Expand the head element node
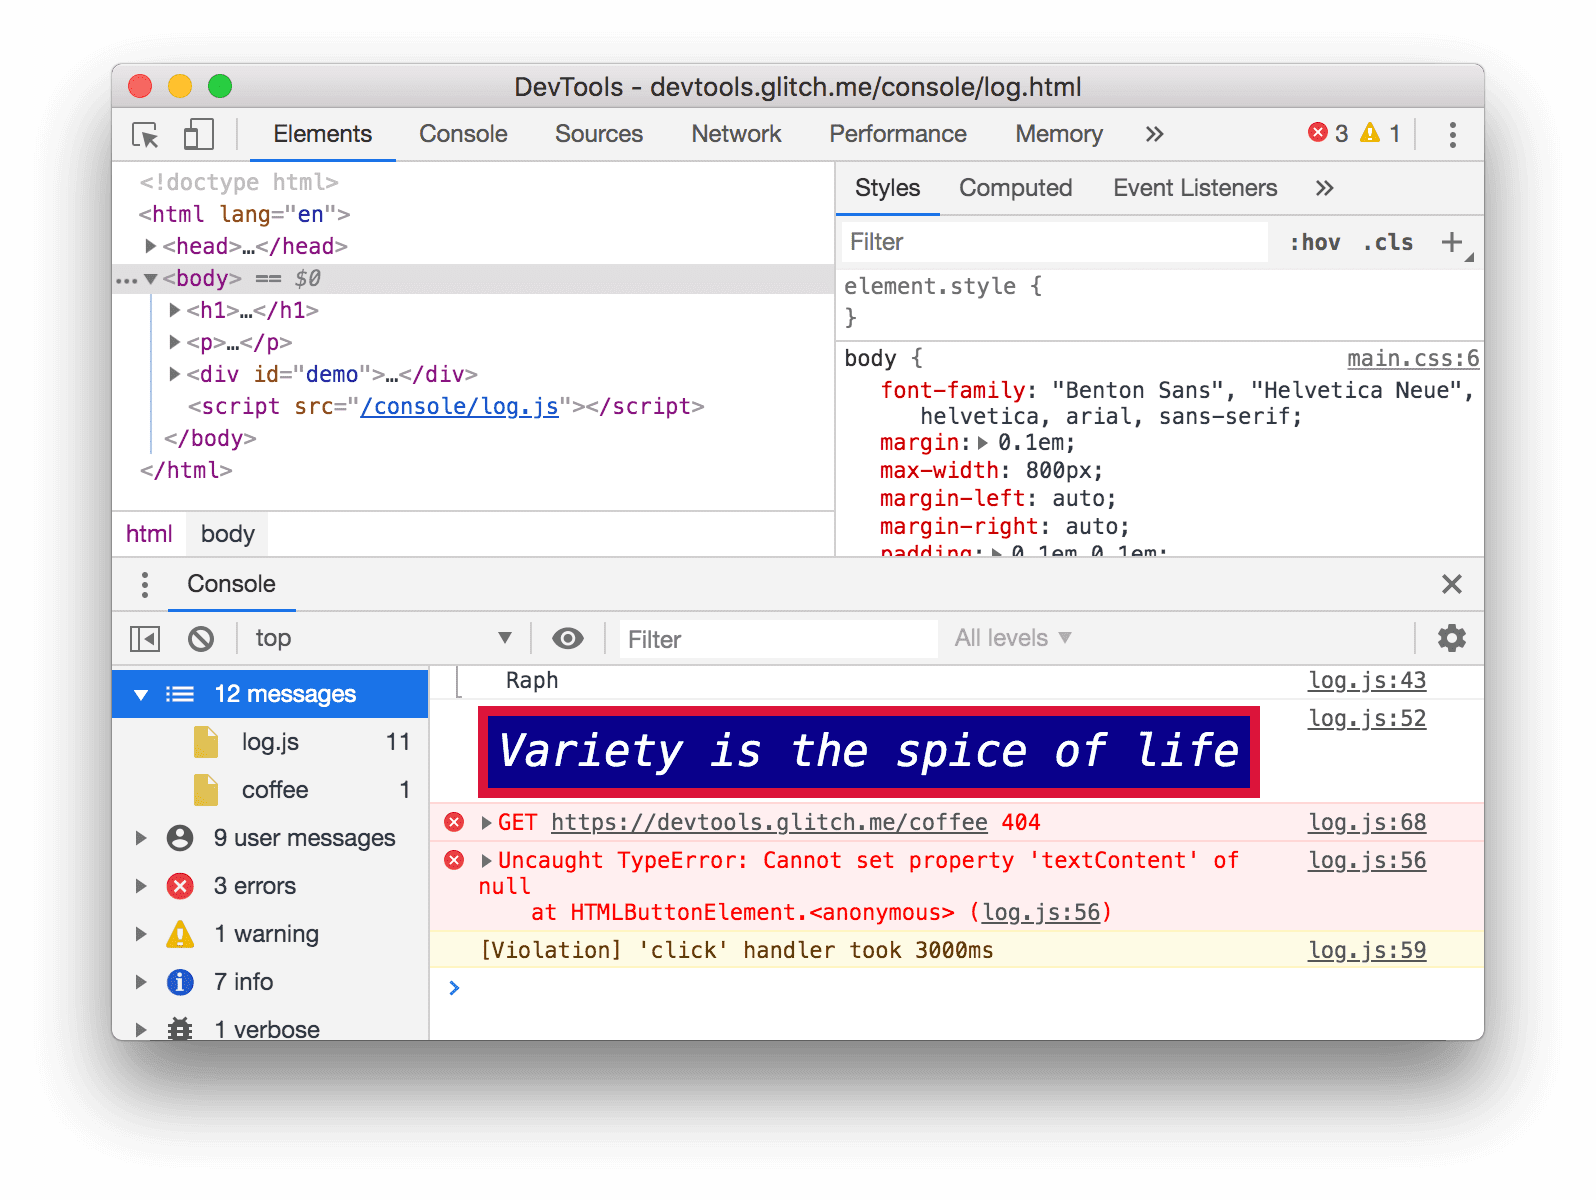The height and width of the screenshot is (1200, 1596). 150,246
